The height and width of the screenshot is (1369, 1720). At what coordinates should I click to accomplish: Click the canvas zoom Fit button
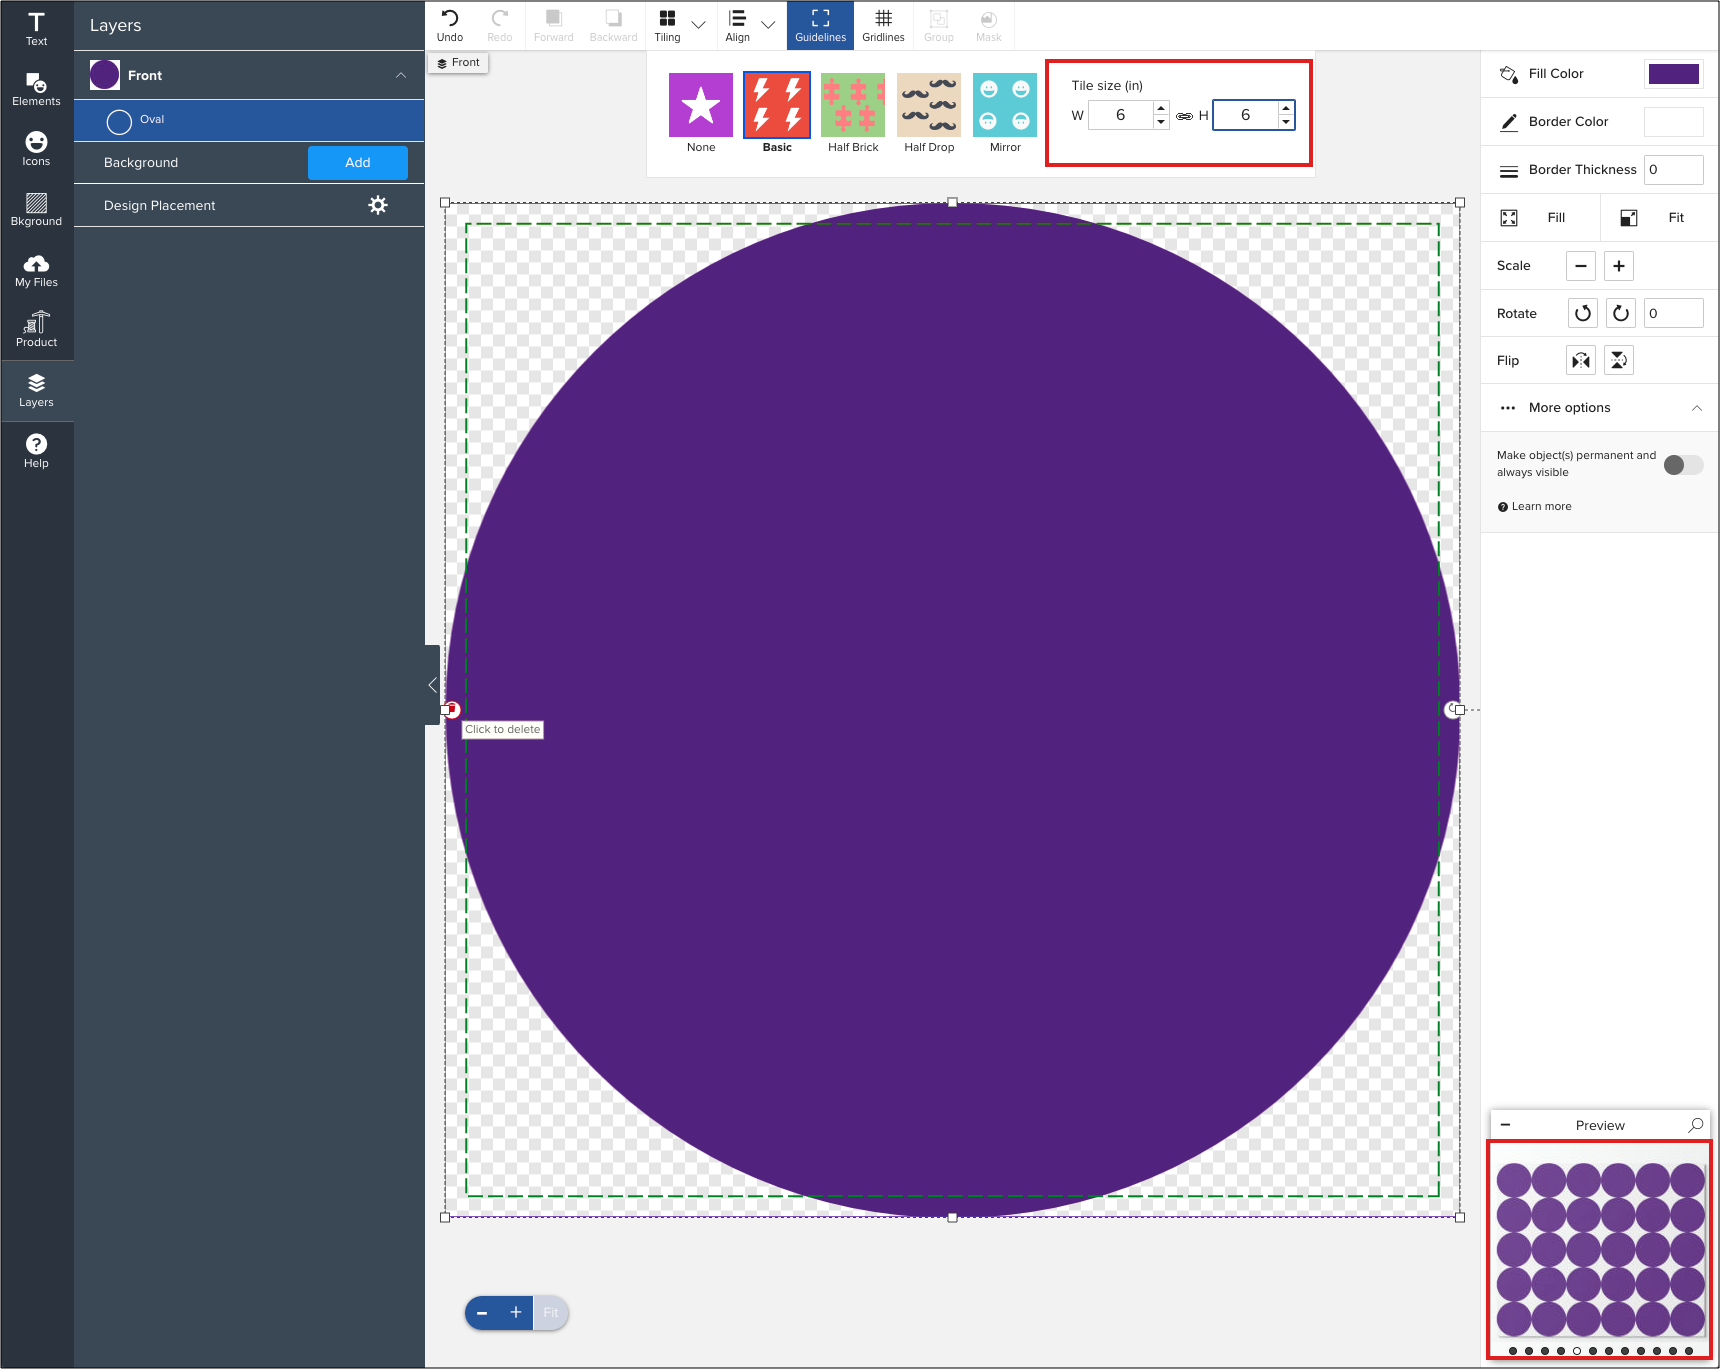[x=551, y=1313]
